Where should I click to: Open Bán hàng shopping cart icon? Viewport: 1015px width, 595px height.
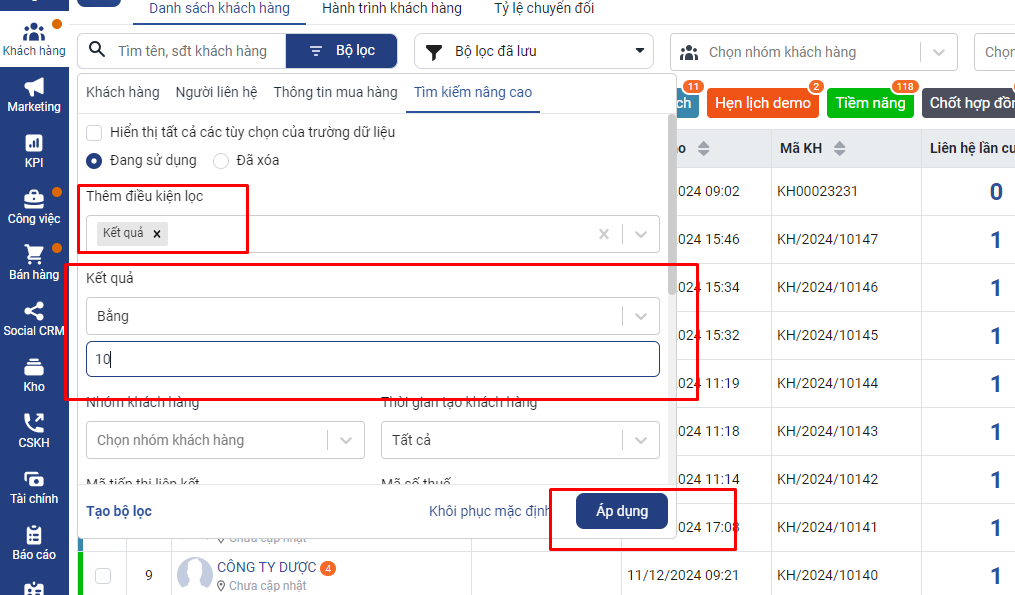pos(34,263)
